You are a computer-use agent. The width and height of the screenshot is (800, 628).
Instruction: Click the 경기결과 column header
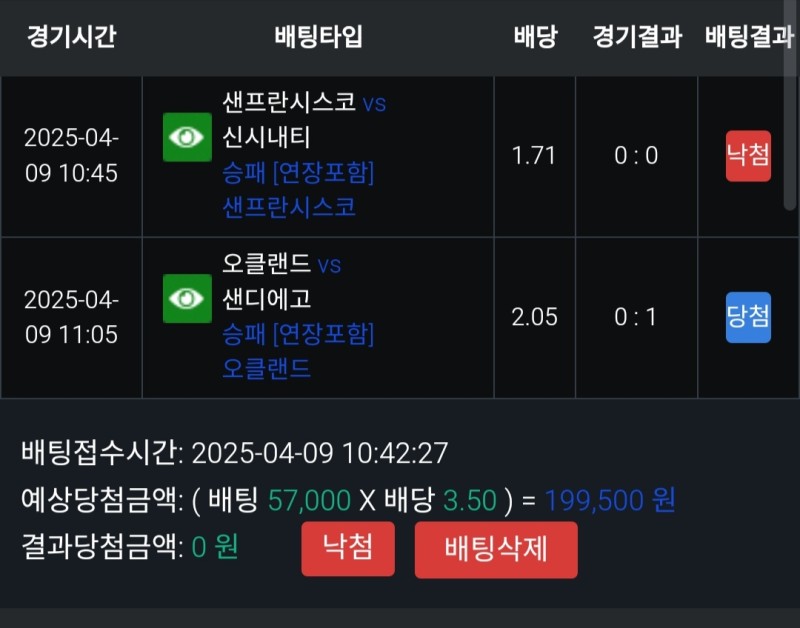(x=637, y=37)
